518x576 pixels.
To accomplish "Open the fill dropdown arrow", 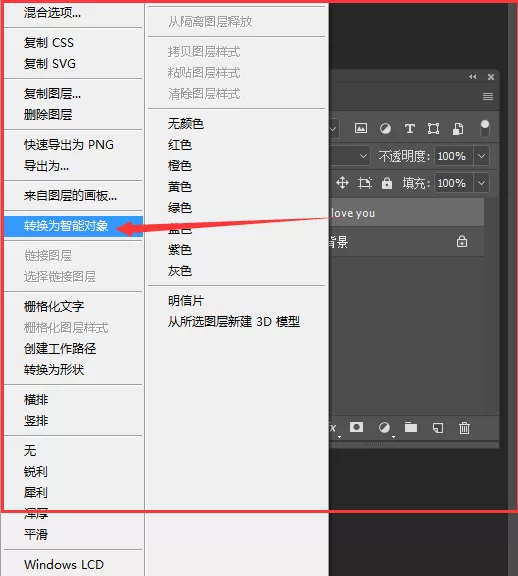I will coord(481,183).
